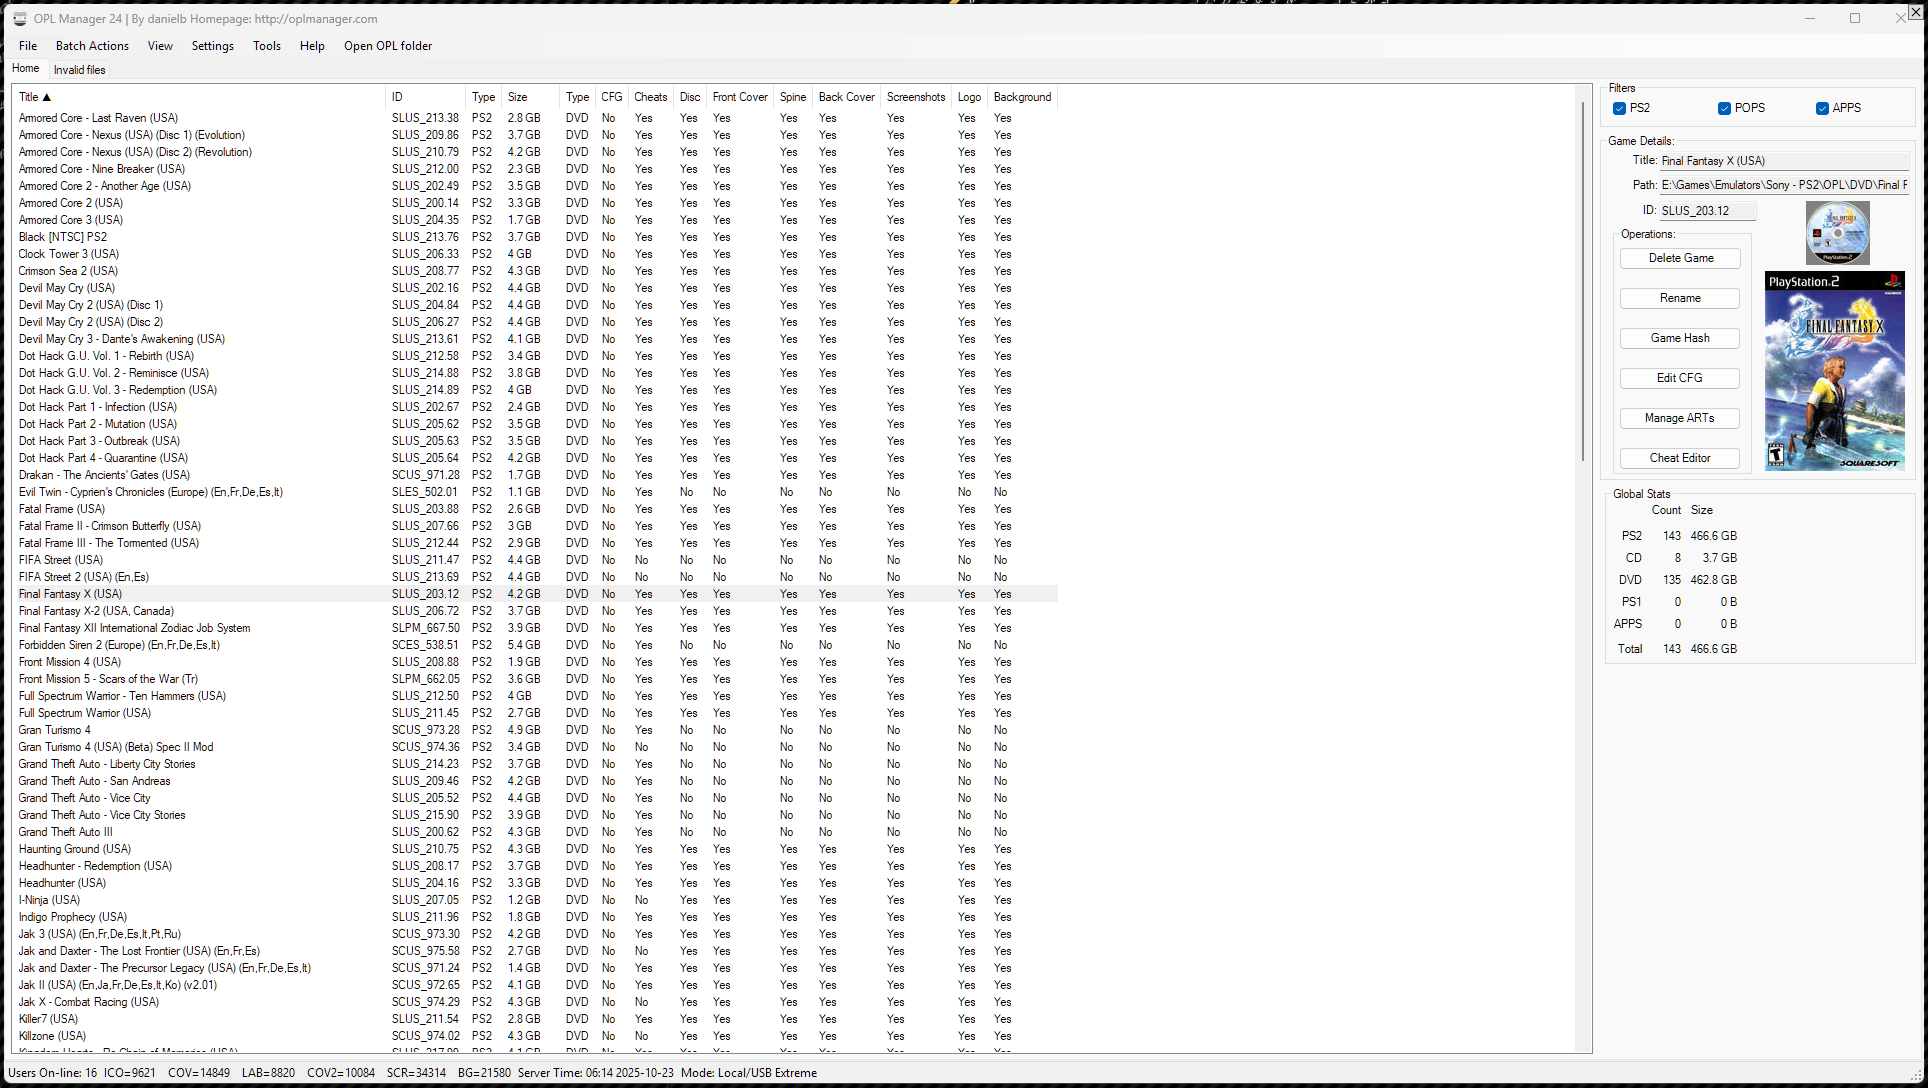
Task: Click the Final Fantasy X disc art thumbnail
Action: [x=1837, y=233]
